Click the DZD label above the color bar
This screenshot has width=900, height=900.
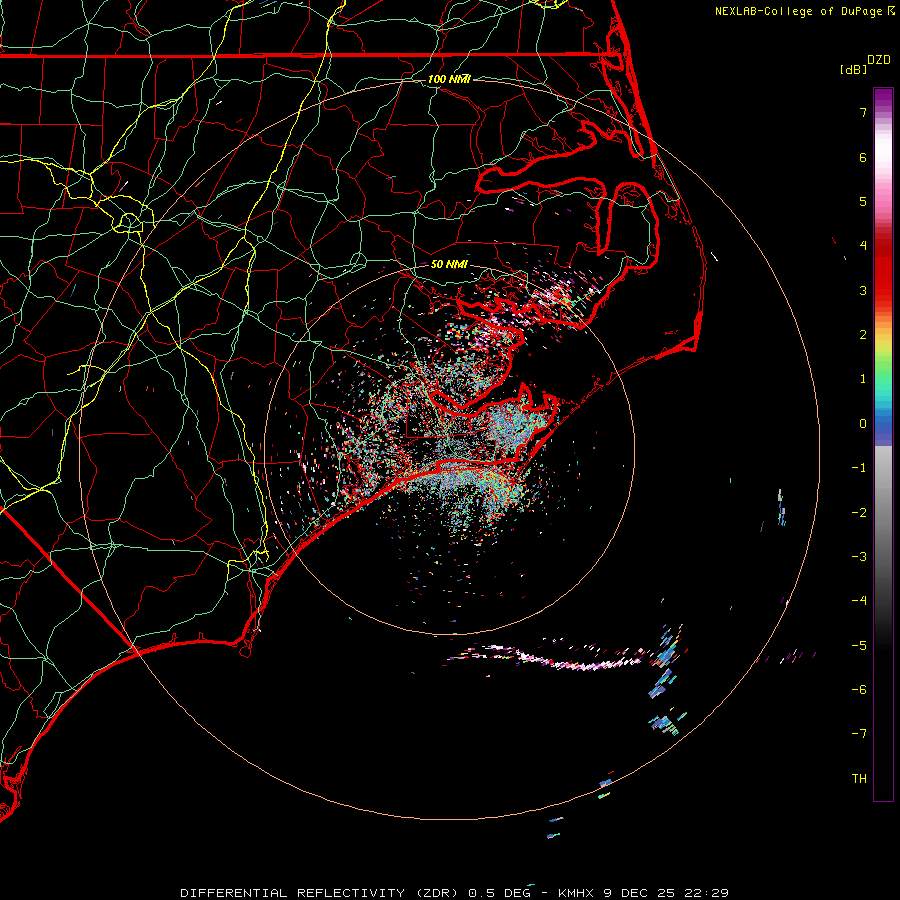(879, 60)
